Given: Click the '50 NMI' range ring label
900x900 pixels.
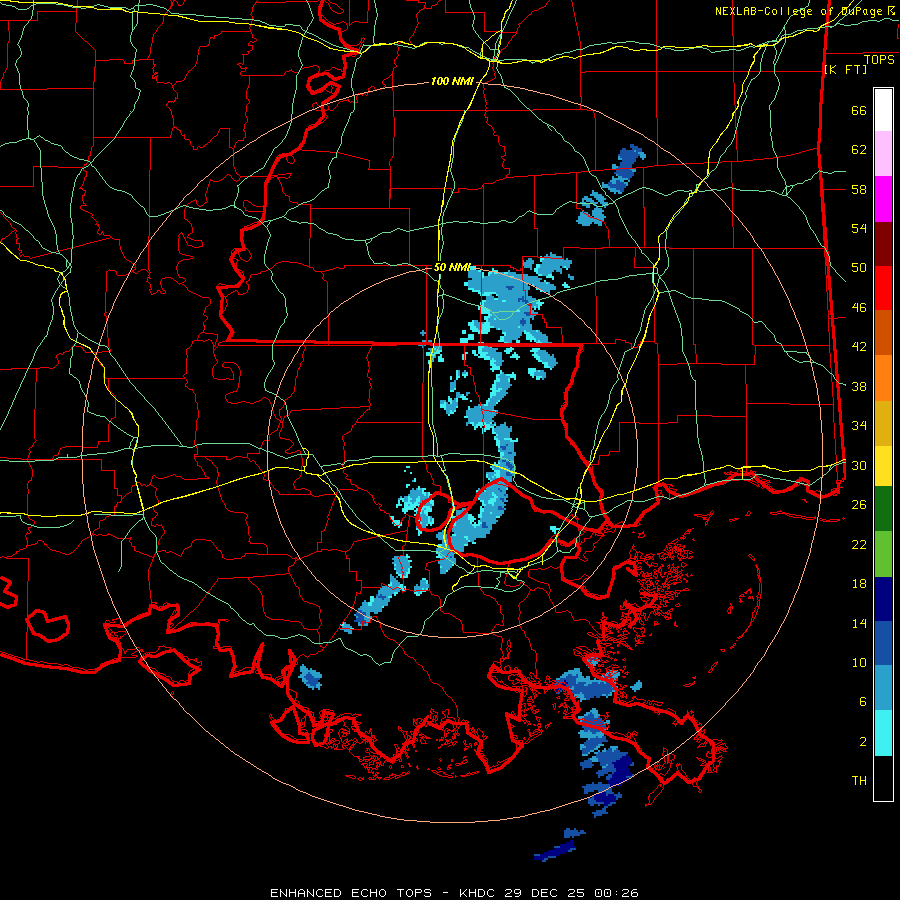Looking at the screenshot, I should click(x=452, y=267).
